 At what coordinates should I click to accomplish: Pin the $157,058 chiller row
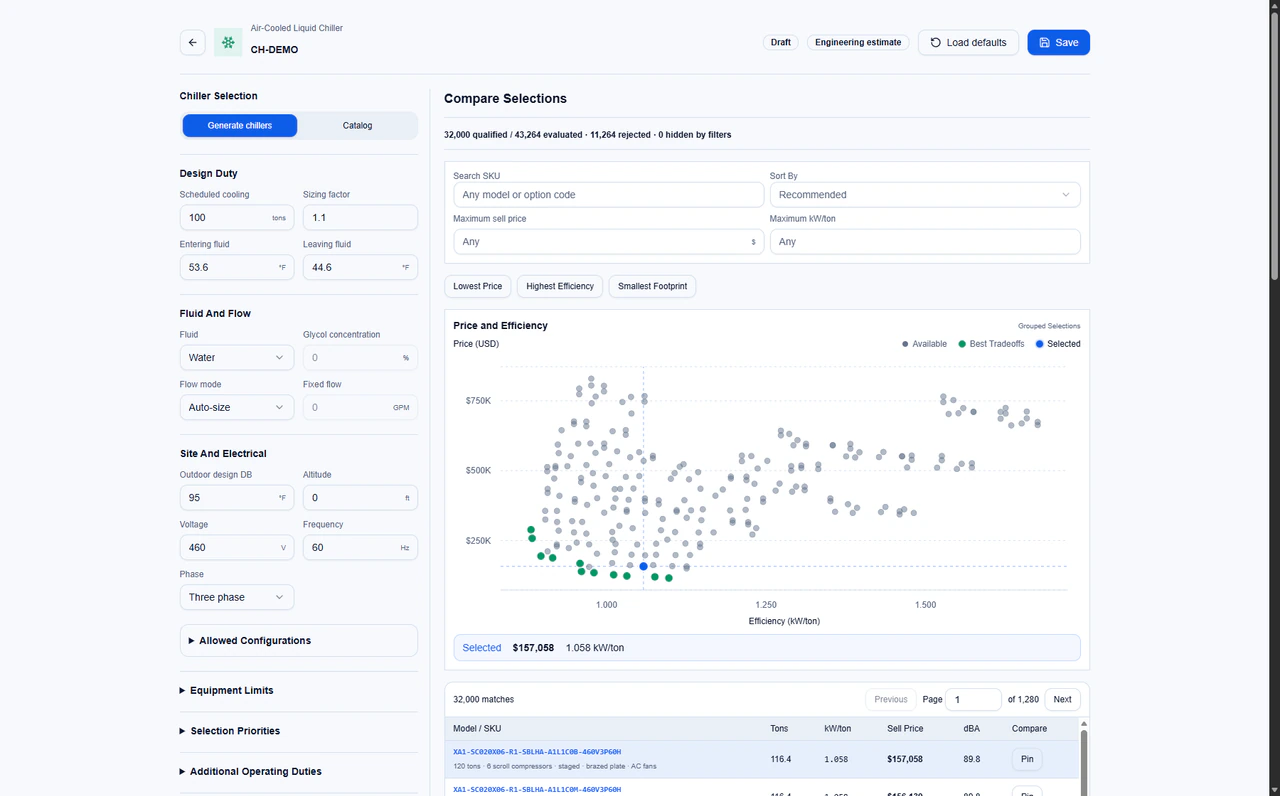pos(1027,759)
